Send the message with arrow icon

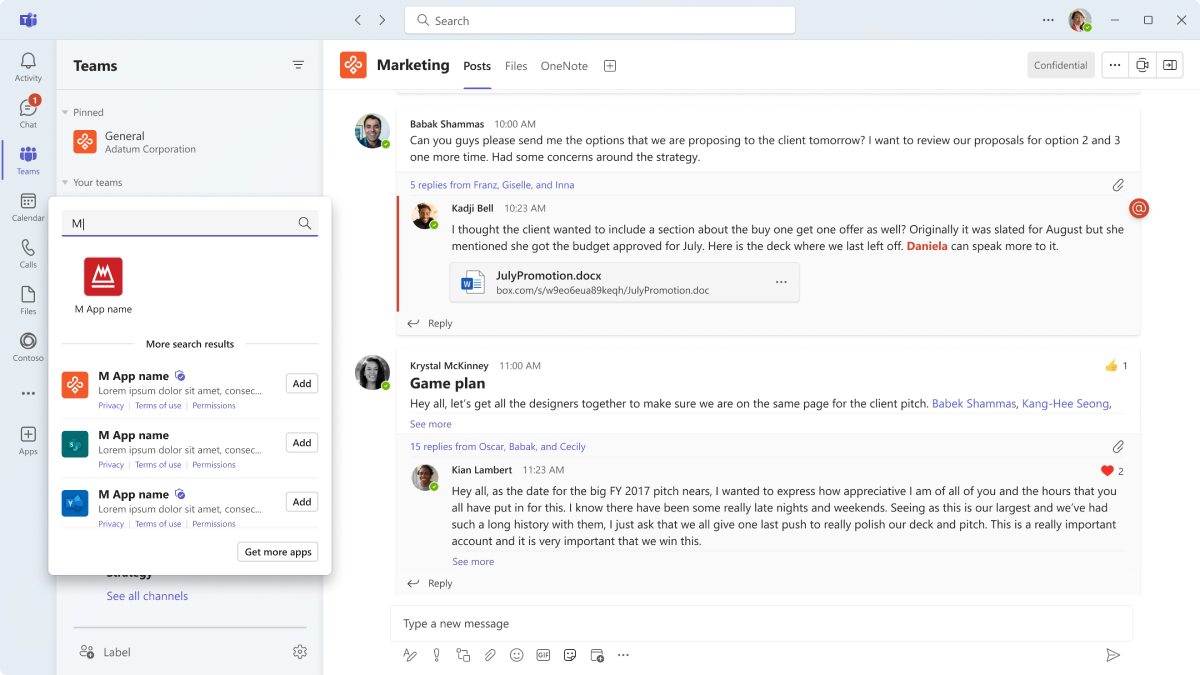1113,655
